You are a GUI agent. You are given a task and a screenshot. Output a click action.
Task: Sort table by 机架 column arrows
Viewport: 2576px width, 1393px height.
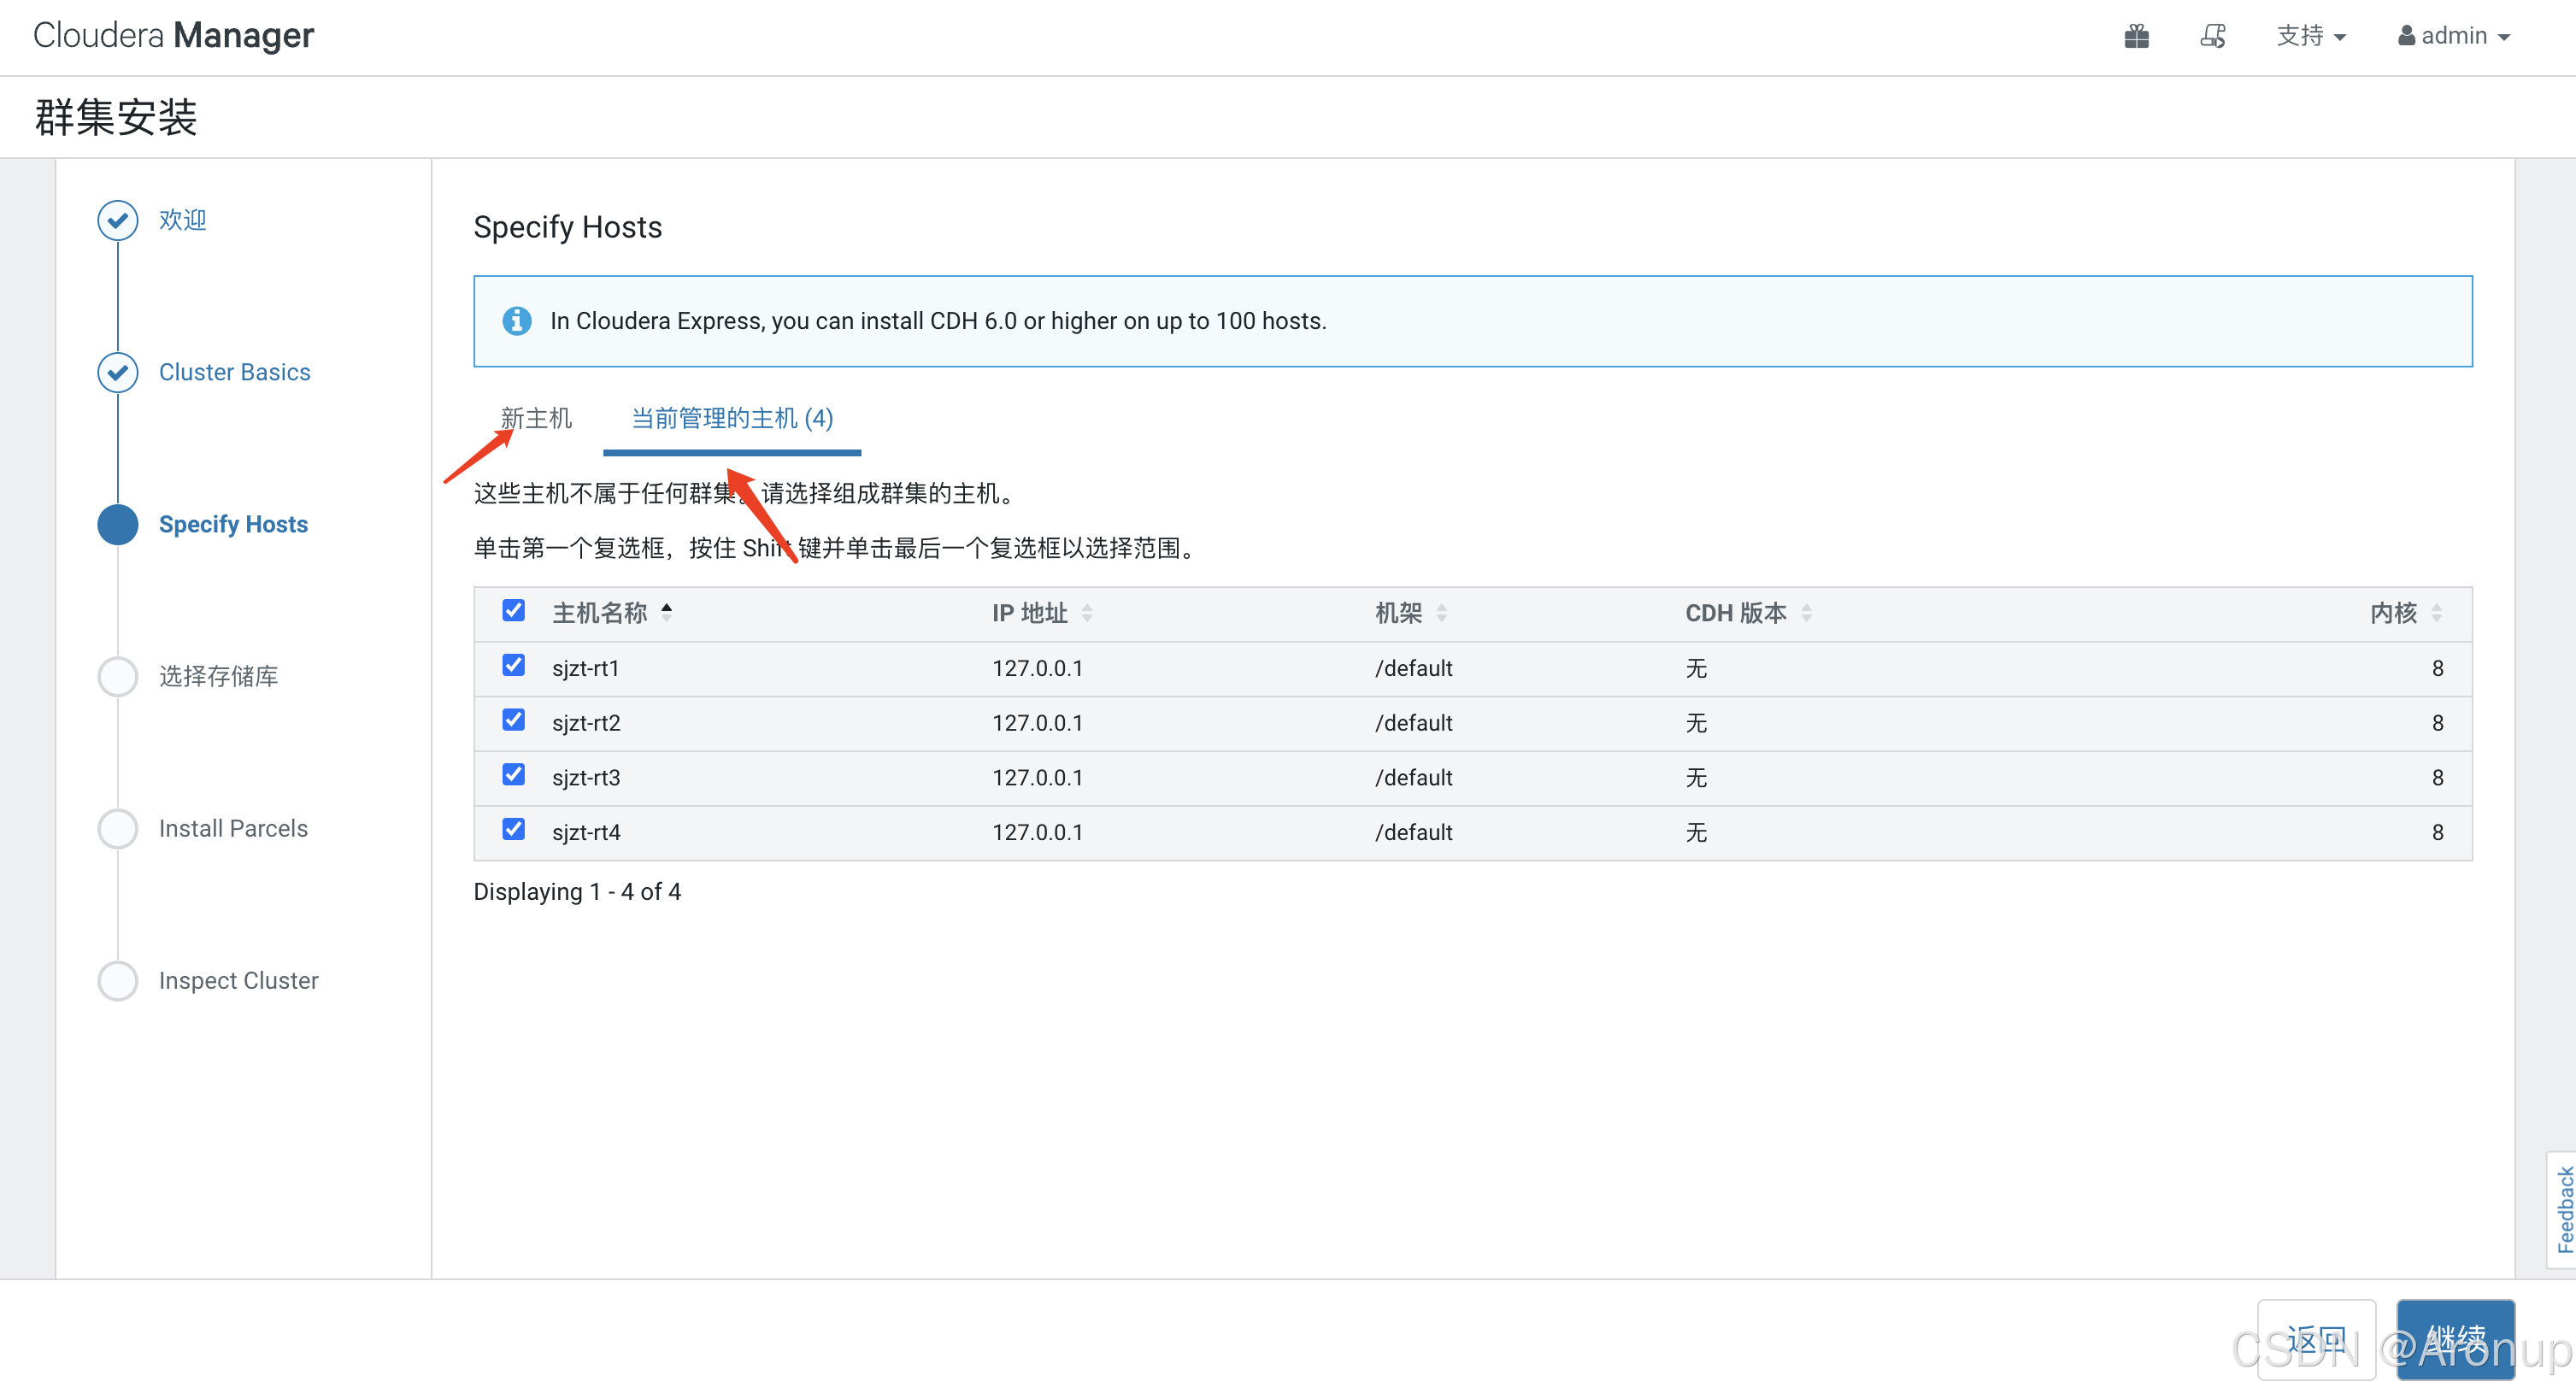coord(1441,613)
